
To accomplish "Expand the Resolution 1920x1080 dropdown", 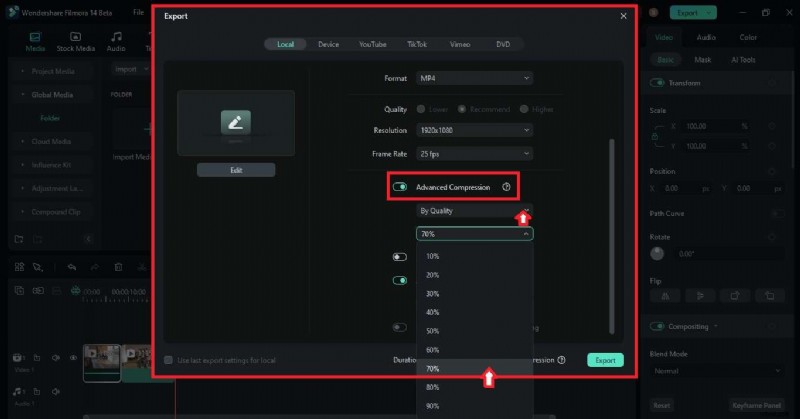I will coord(474,130).
